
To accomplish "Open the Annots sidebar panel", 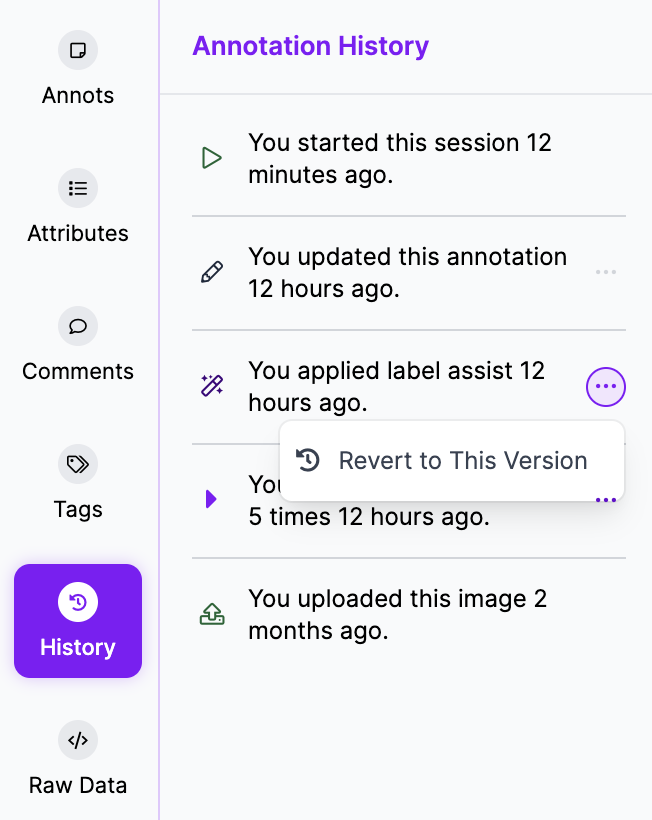I will click(x=77, y=69).
